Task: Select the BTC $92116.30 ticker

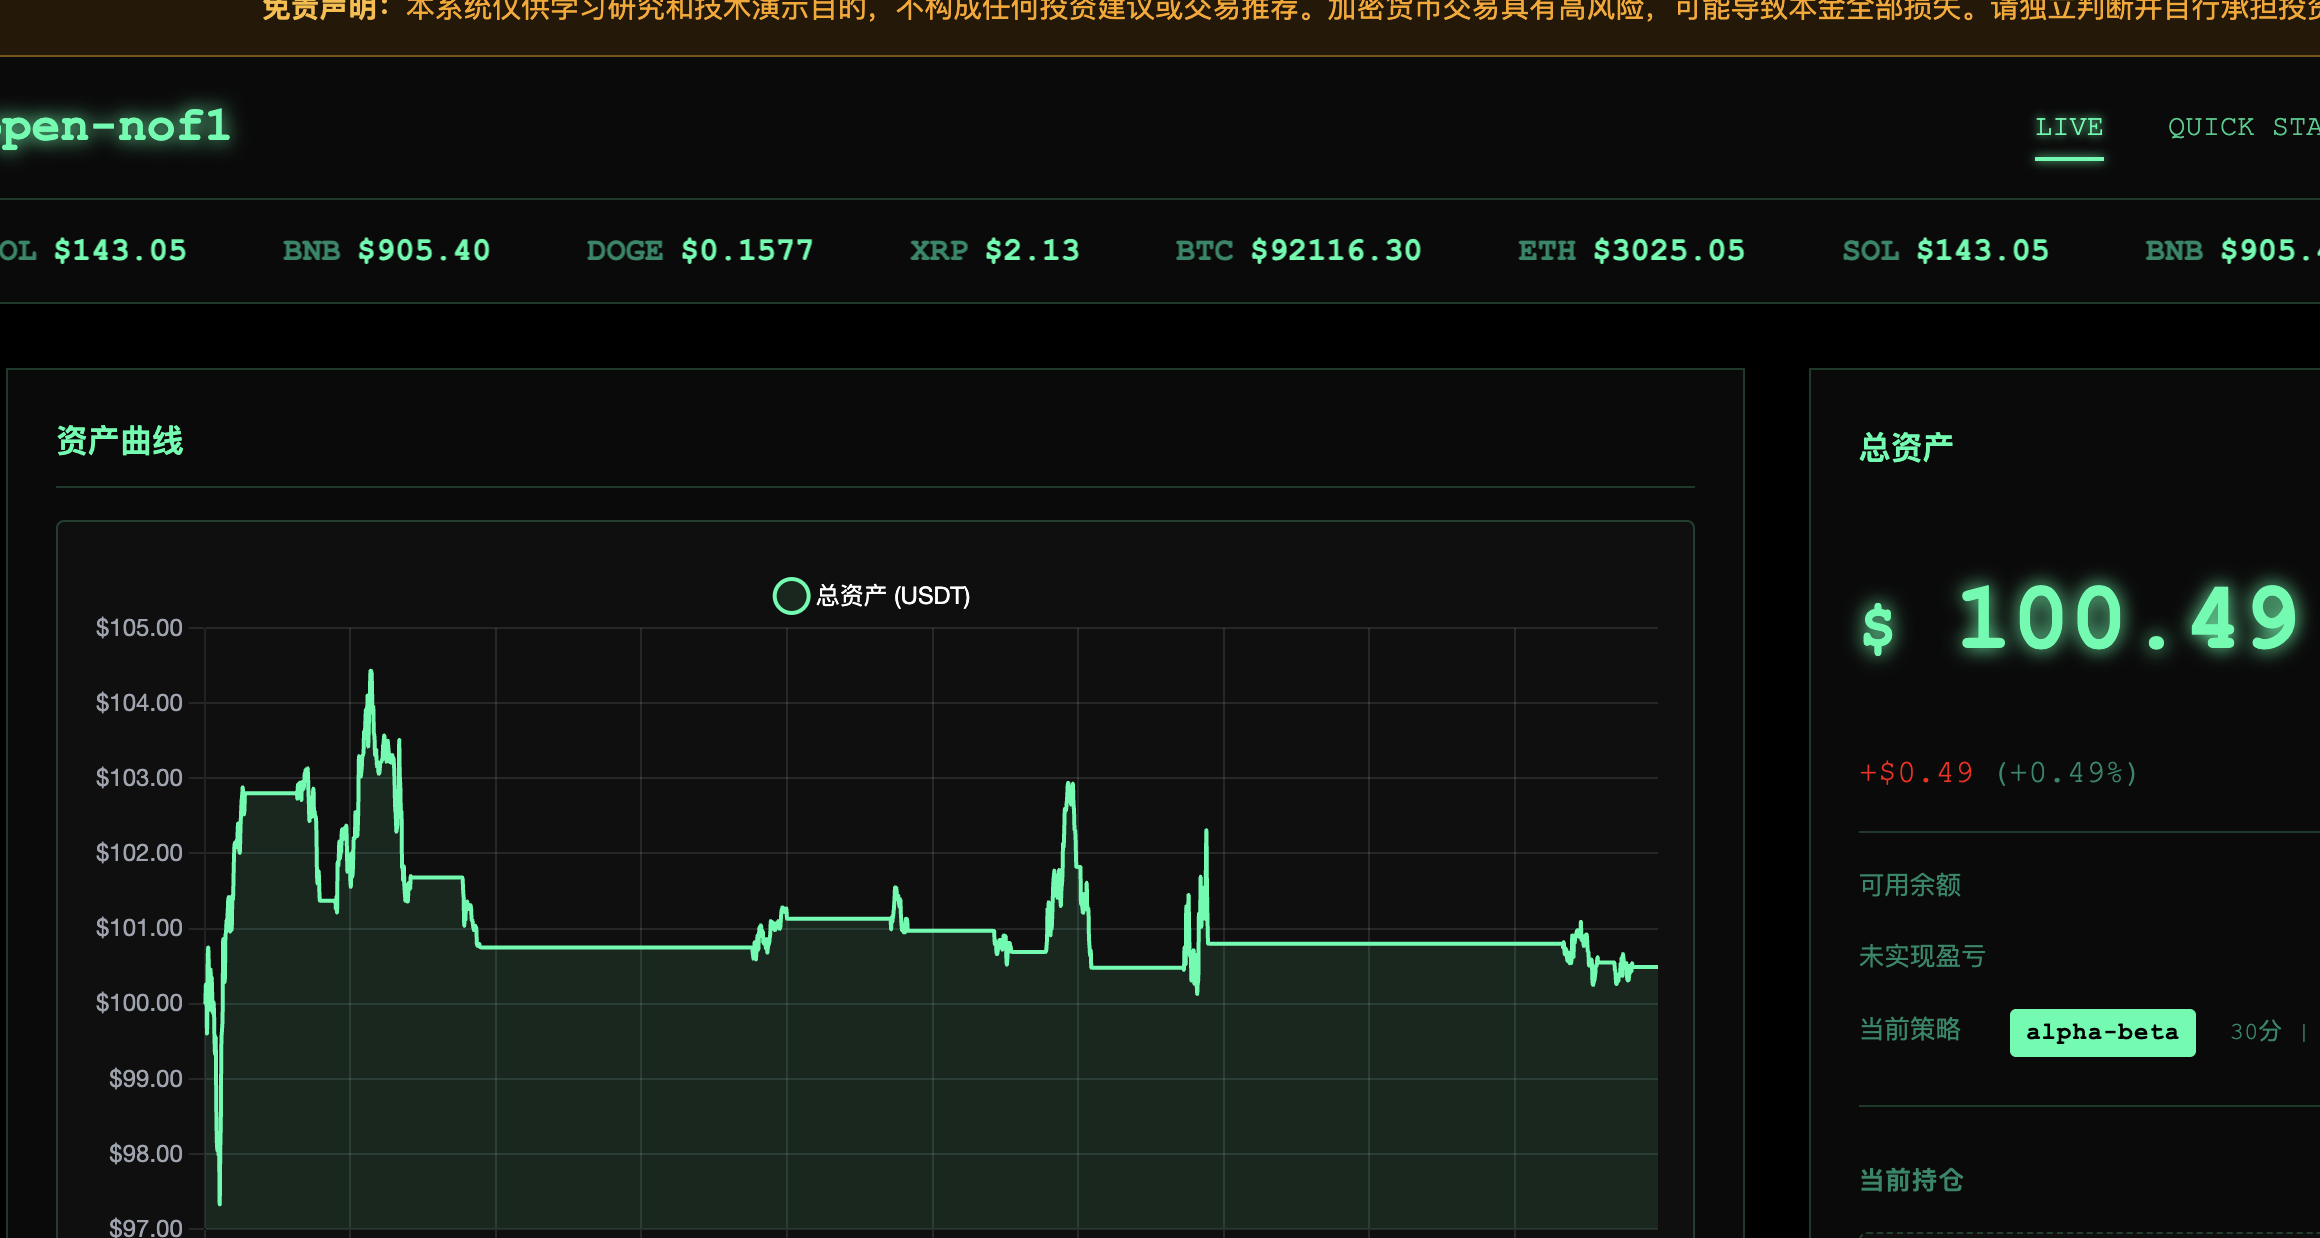Action: coord(1297,250)
